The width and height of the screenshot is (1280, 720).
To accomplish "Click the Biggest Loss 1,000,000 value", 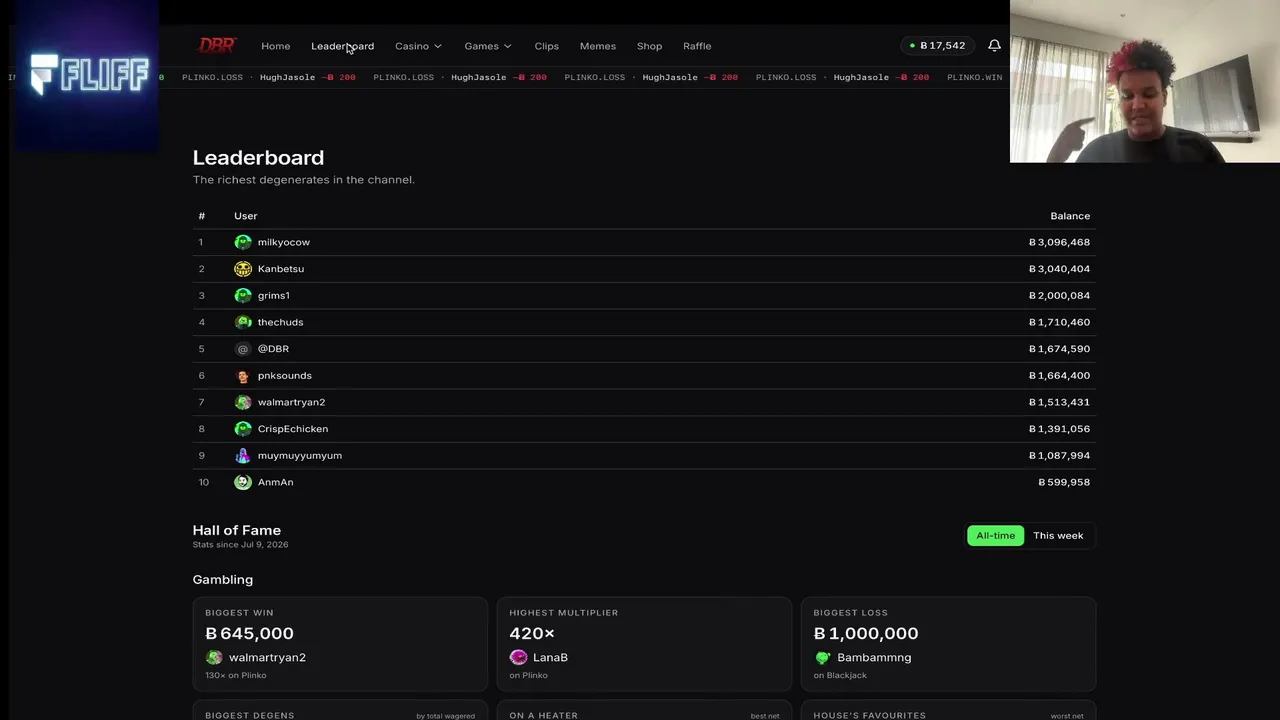I will 866,633.
